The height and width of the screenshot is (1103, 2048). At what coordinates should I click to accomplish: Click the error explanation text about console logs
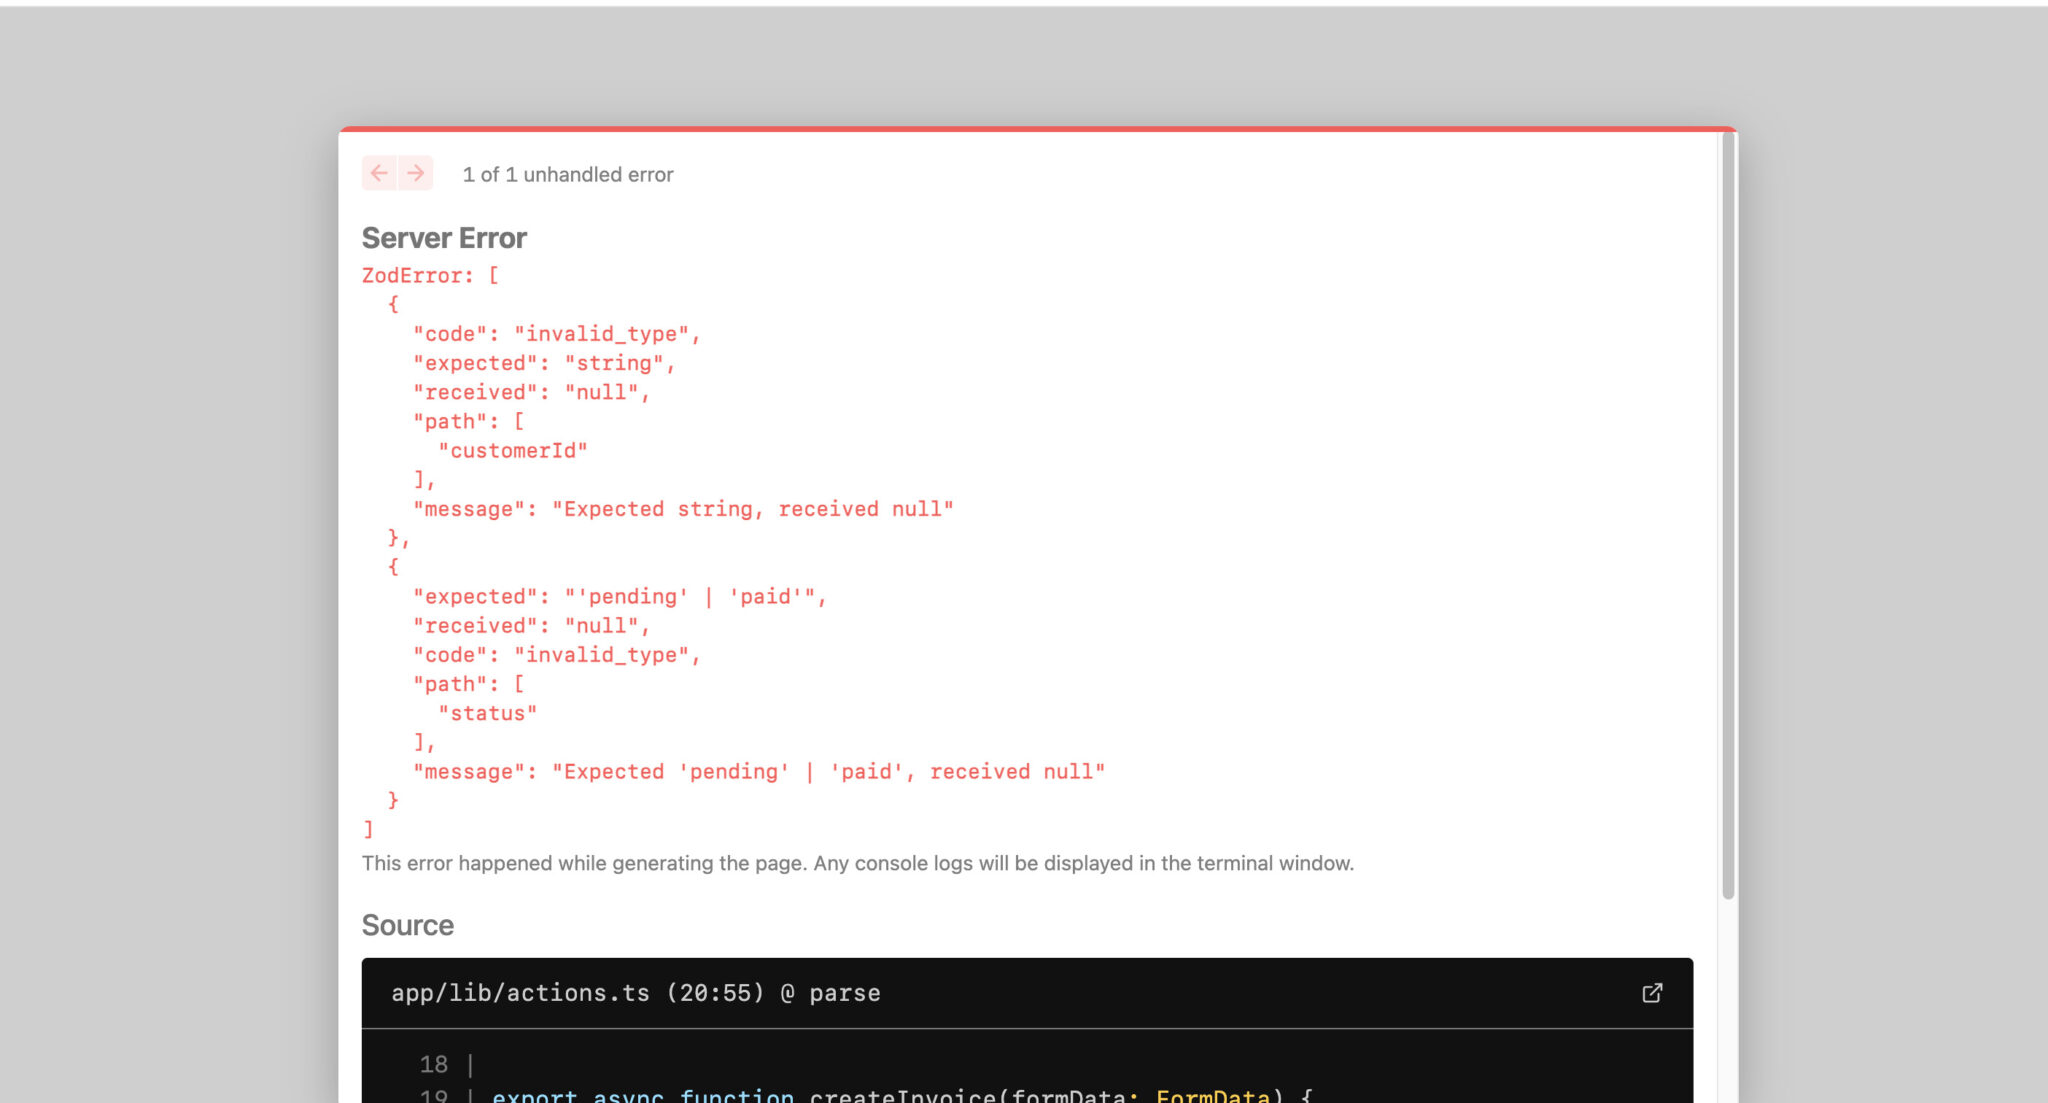[x=858, y=863]
